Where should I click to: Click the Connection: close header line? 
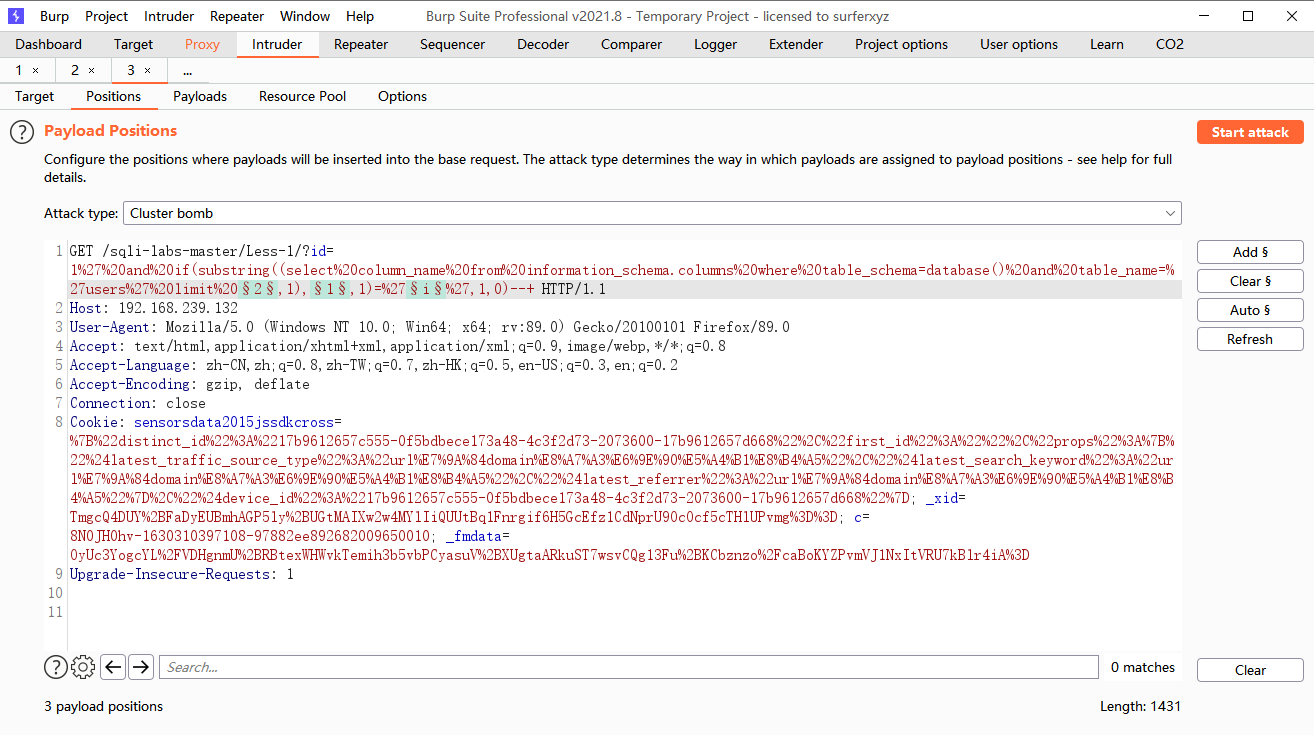pyautogui.click(x=137, y=403)
